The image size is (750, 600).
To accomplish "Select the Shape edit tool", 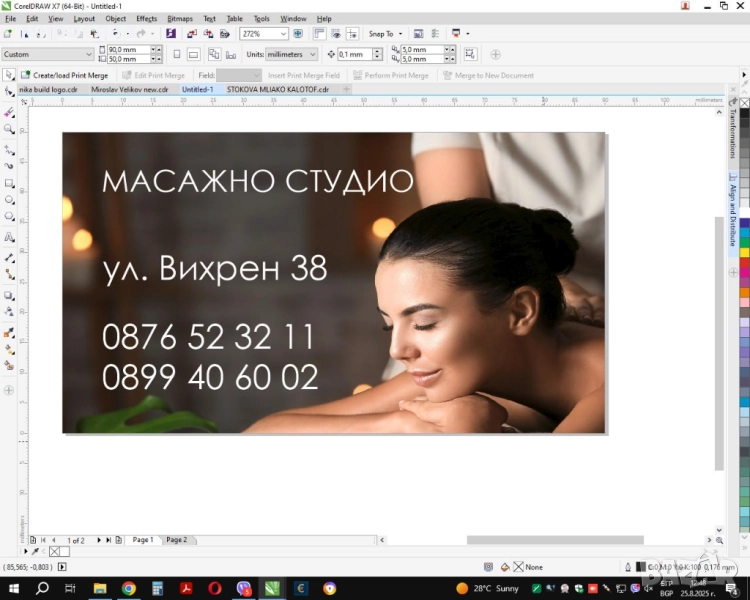I will coord(9,91).
